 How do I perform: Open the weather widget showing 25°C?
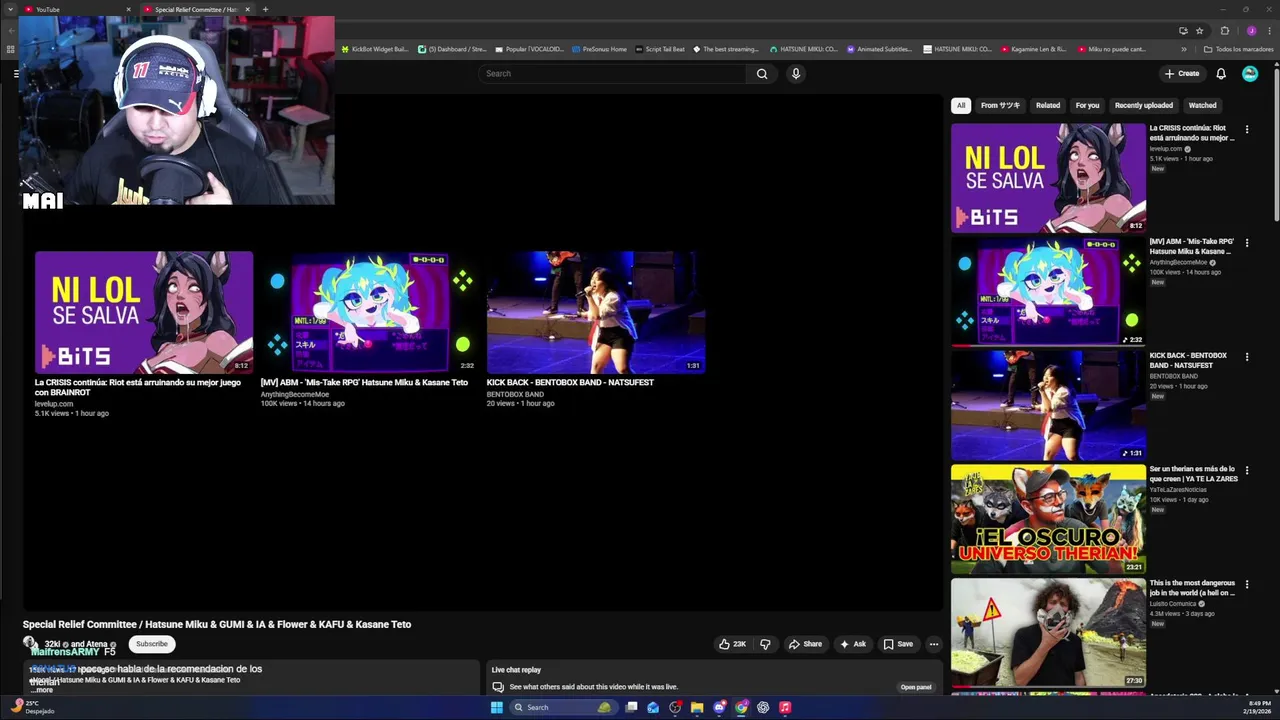click(32, 707)
